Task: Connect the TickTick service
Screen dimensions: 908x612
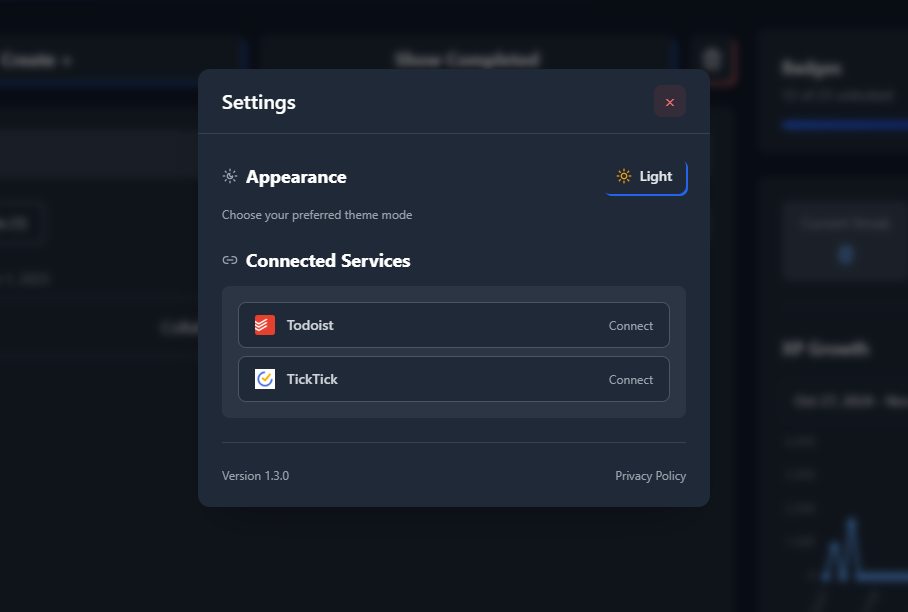Action: (630, 380)
